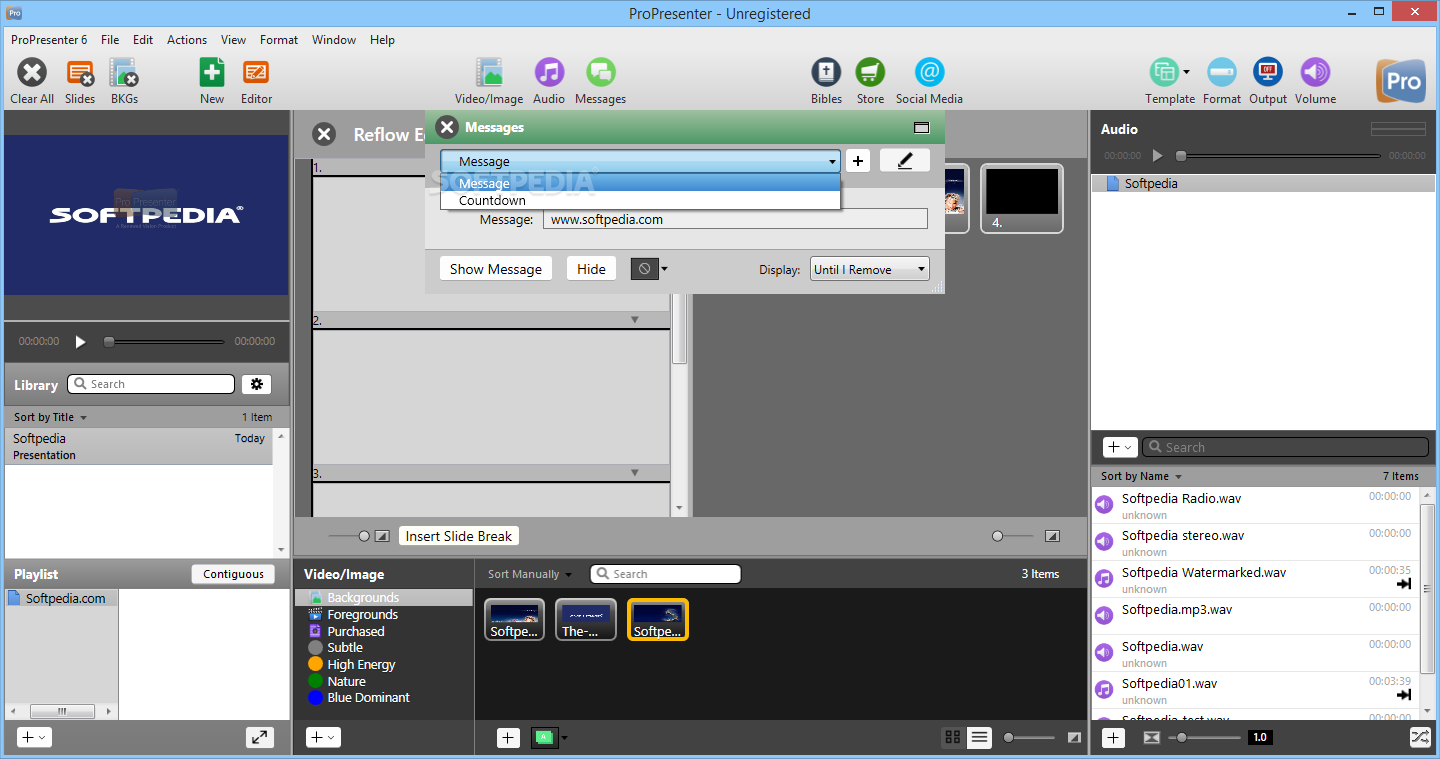
Task: Open Sort Manually dropdown
Action: coord(530,574)
